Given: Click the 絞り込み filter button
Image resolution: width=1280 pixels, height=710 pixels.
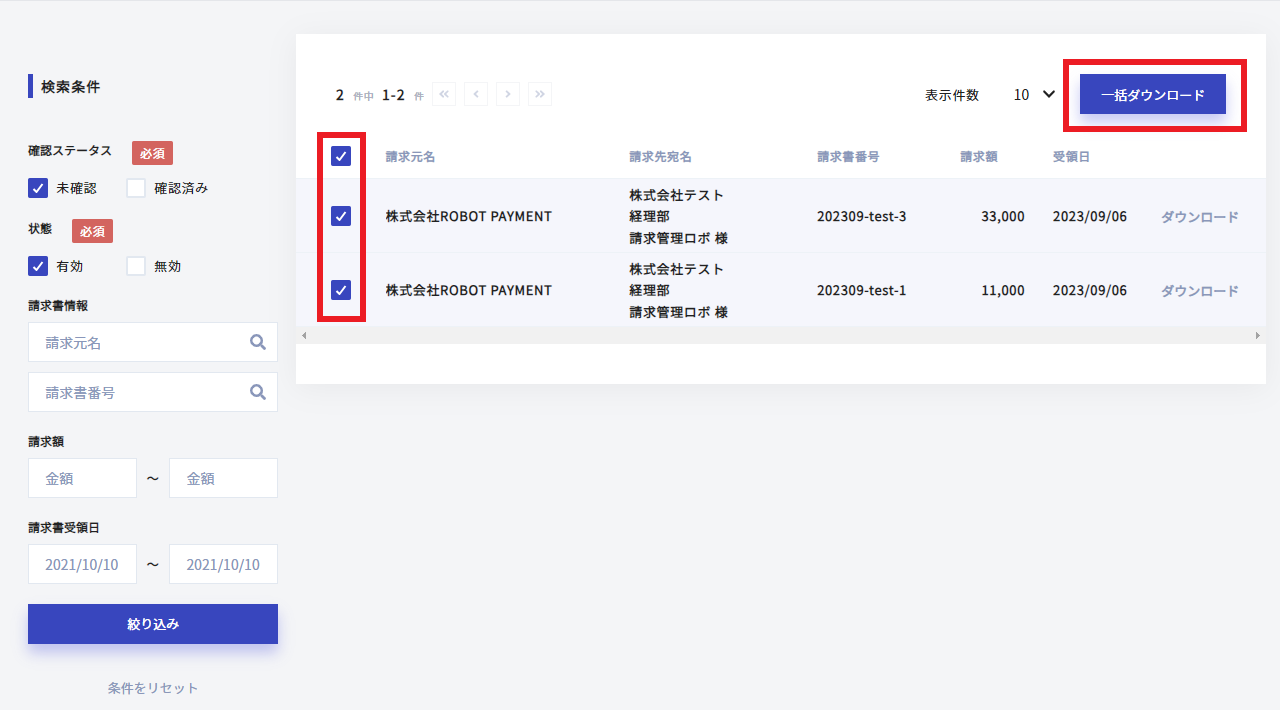Looking at the screenshot, I should click(x=153, y=624).
